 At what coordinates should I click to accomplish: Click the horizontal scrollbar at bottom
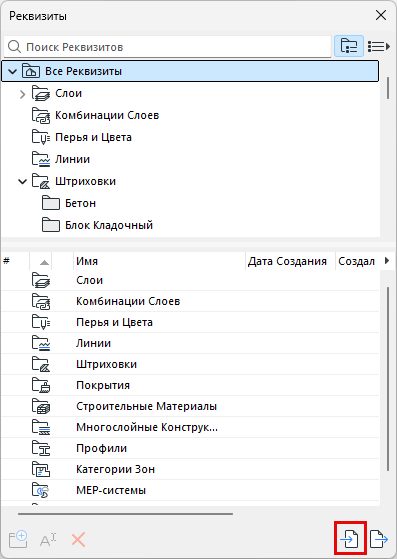(x=125, y=514)
